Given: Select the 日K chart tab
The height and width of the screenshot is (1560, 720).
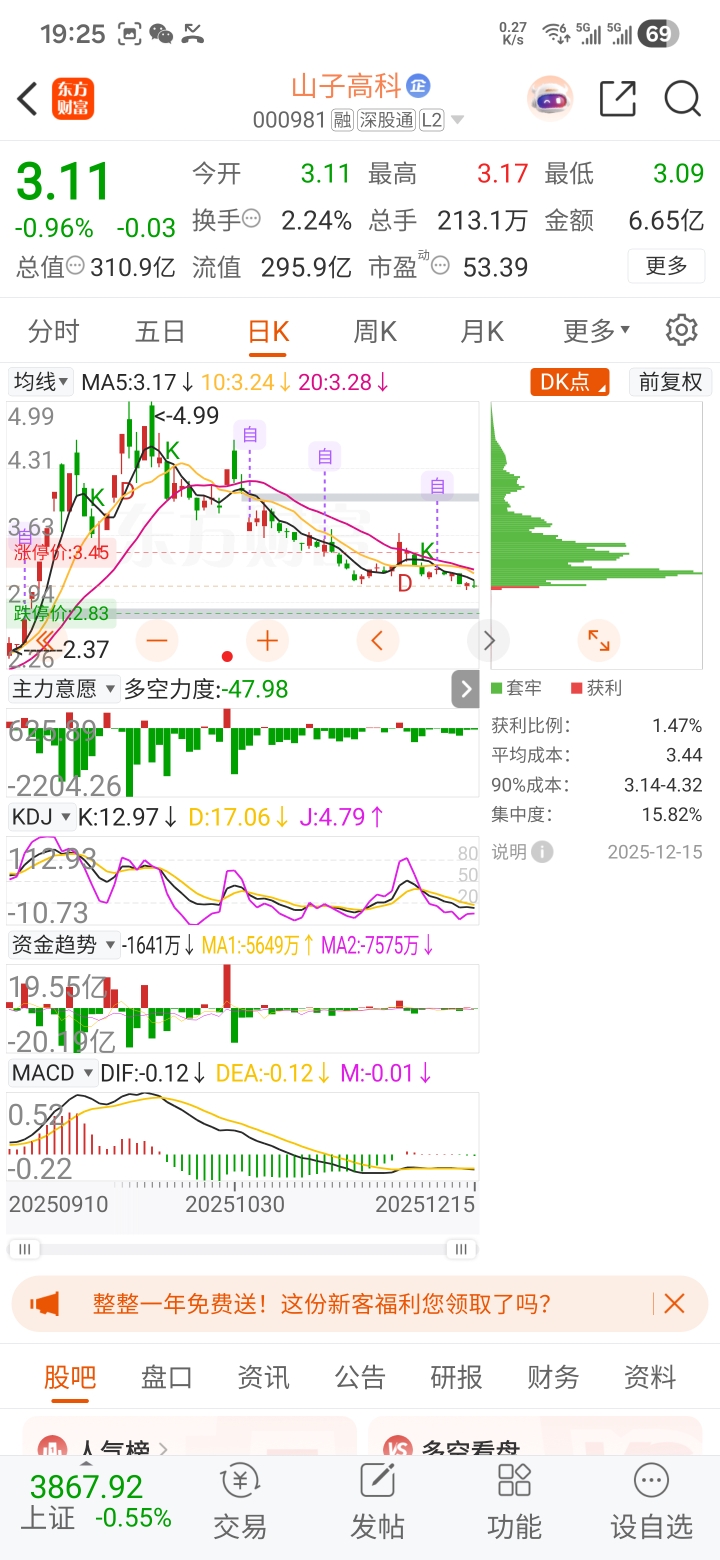Looking at the screenshot, I should click(x=268, y=330).
